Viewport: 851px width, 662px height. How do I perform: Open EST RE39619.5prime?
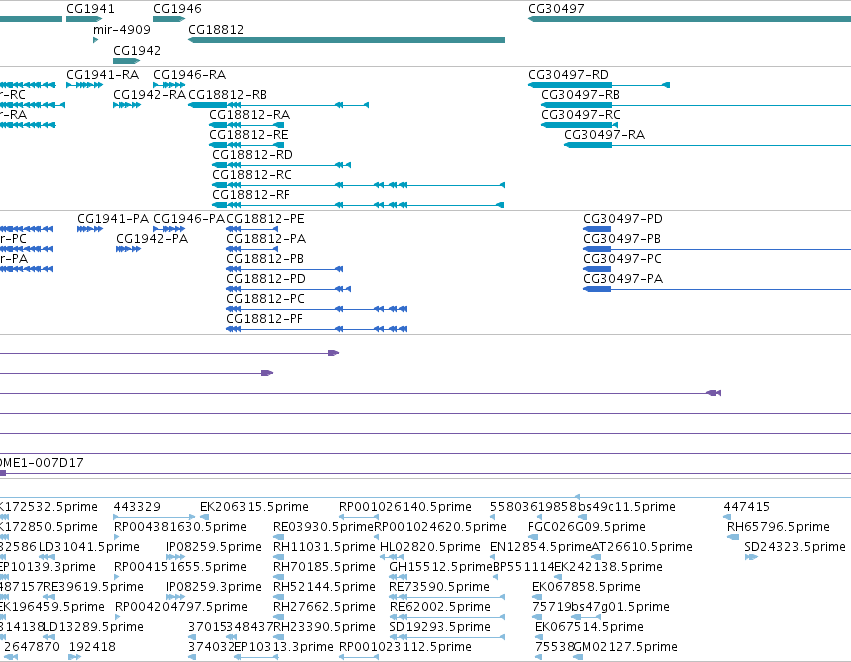(93, 587)
